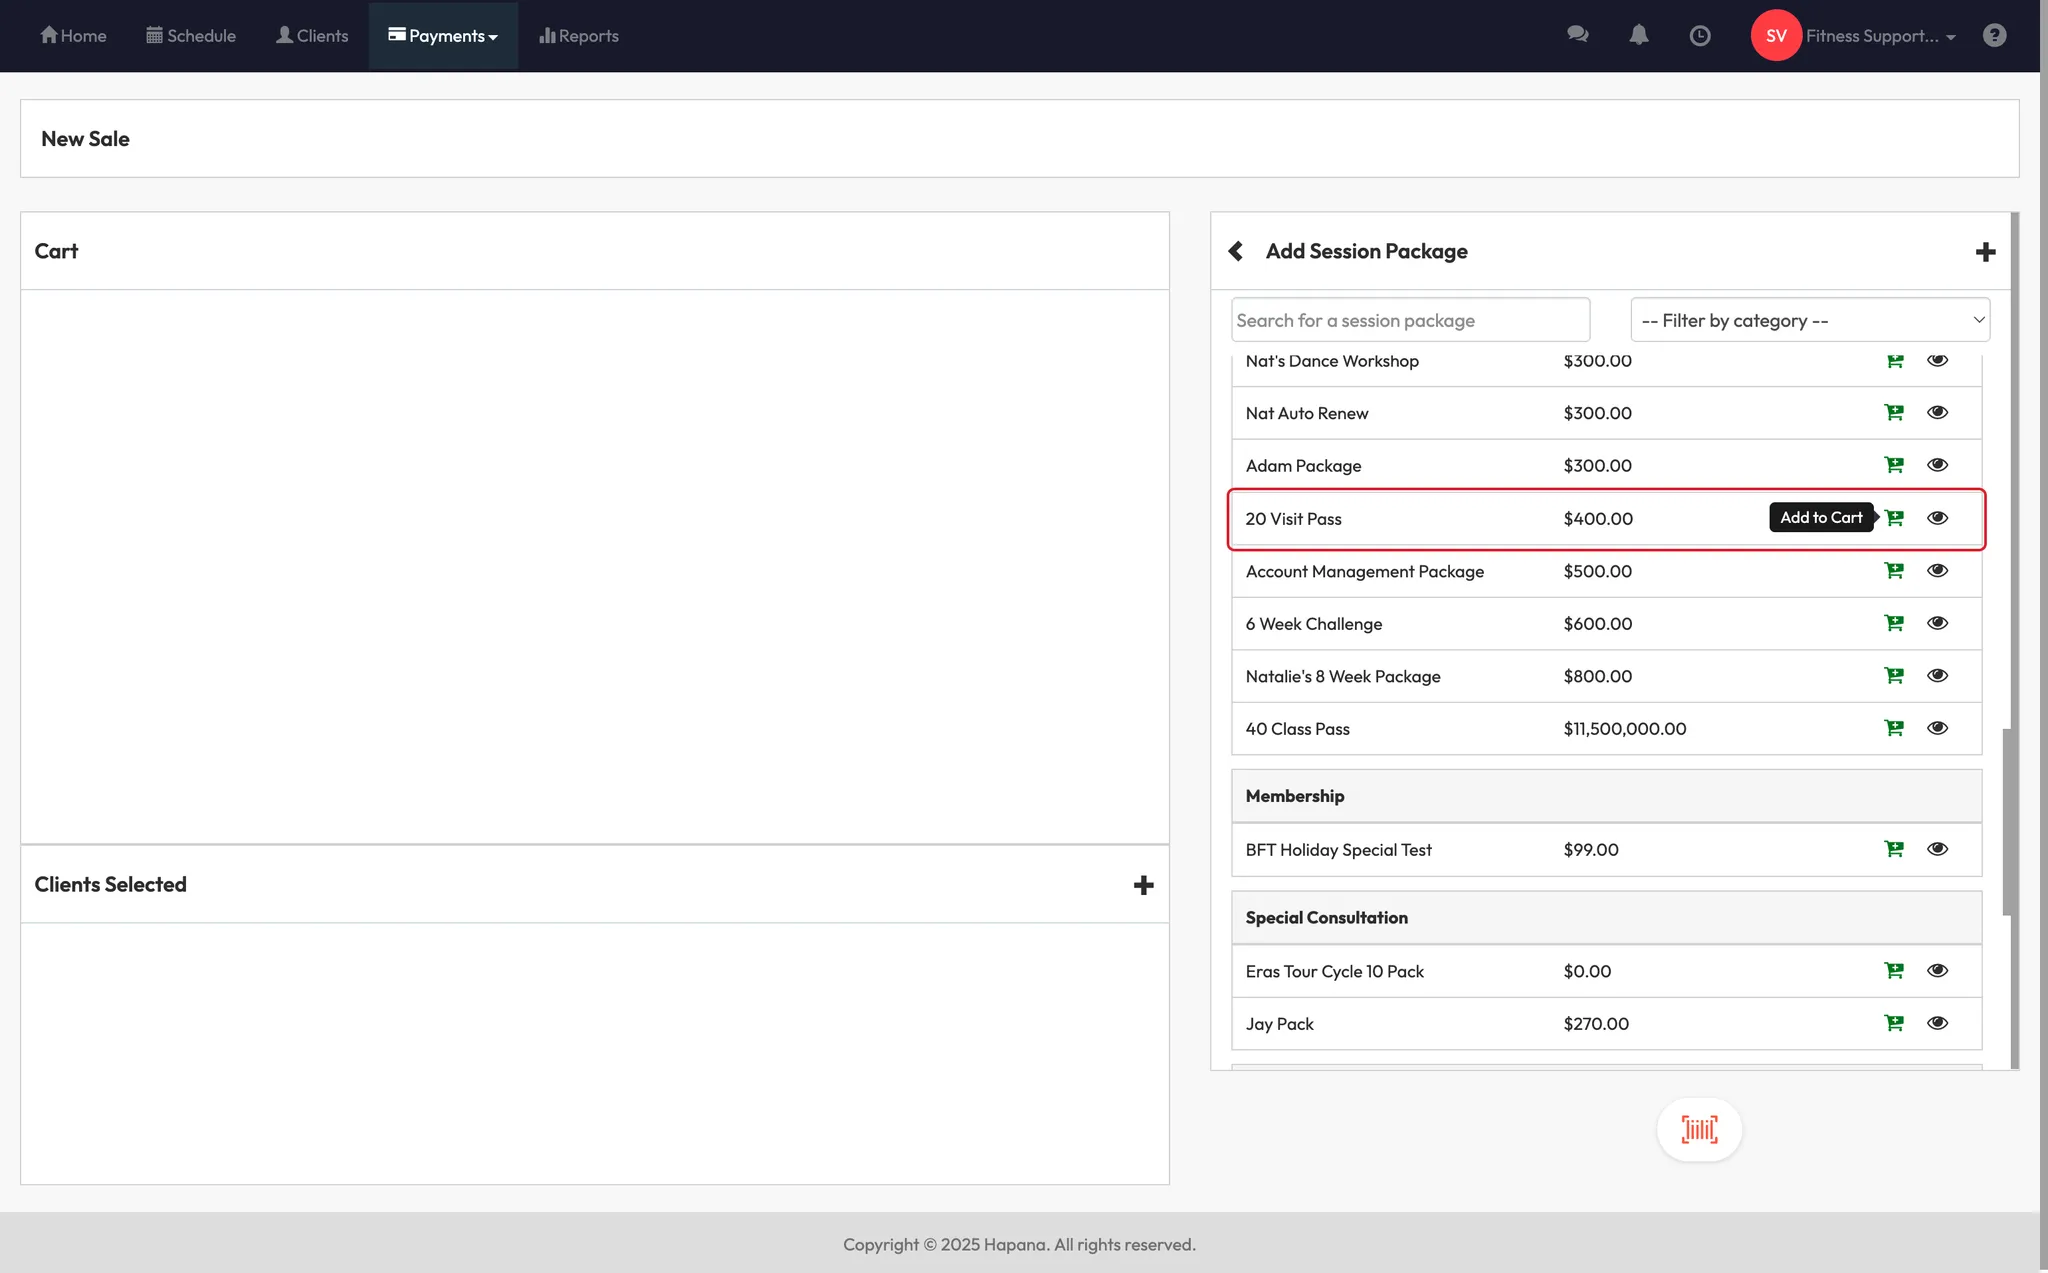Open the help question mark icon
The image size is (2048, 1273).
tap(1994, 36)
